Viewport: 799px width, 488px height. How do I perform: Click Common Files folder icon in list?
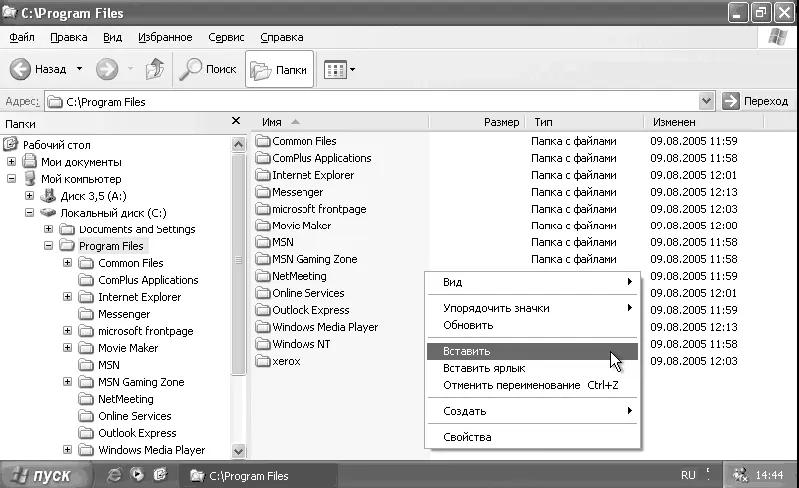tap(263, 141)
